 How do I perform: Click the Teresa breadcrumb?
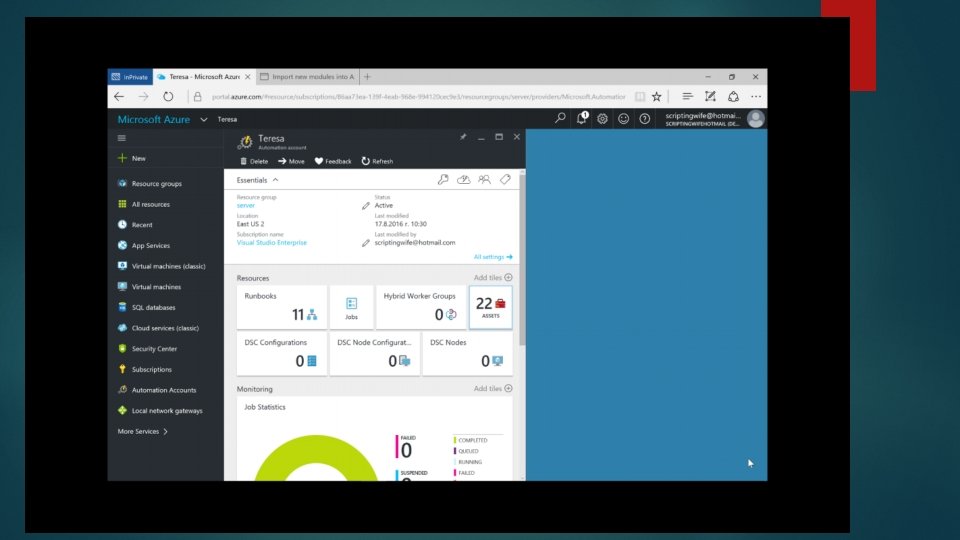[x=227, y=119]
